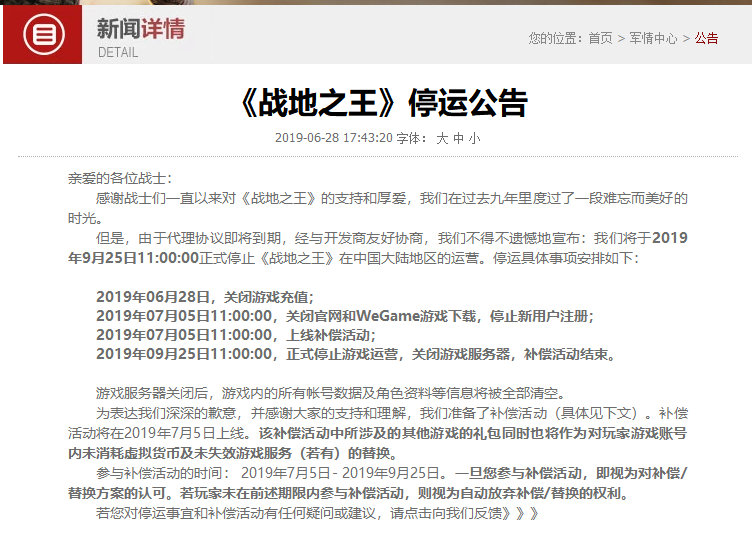The width and height of the screenshot is (752, 534).
Task: Click the text 参与补偿活动的时间
Action: [163, 474]
